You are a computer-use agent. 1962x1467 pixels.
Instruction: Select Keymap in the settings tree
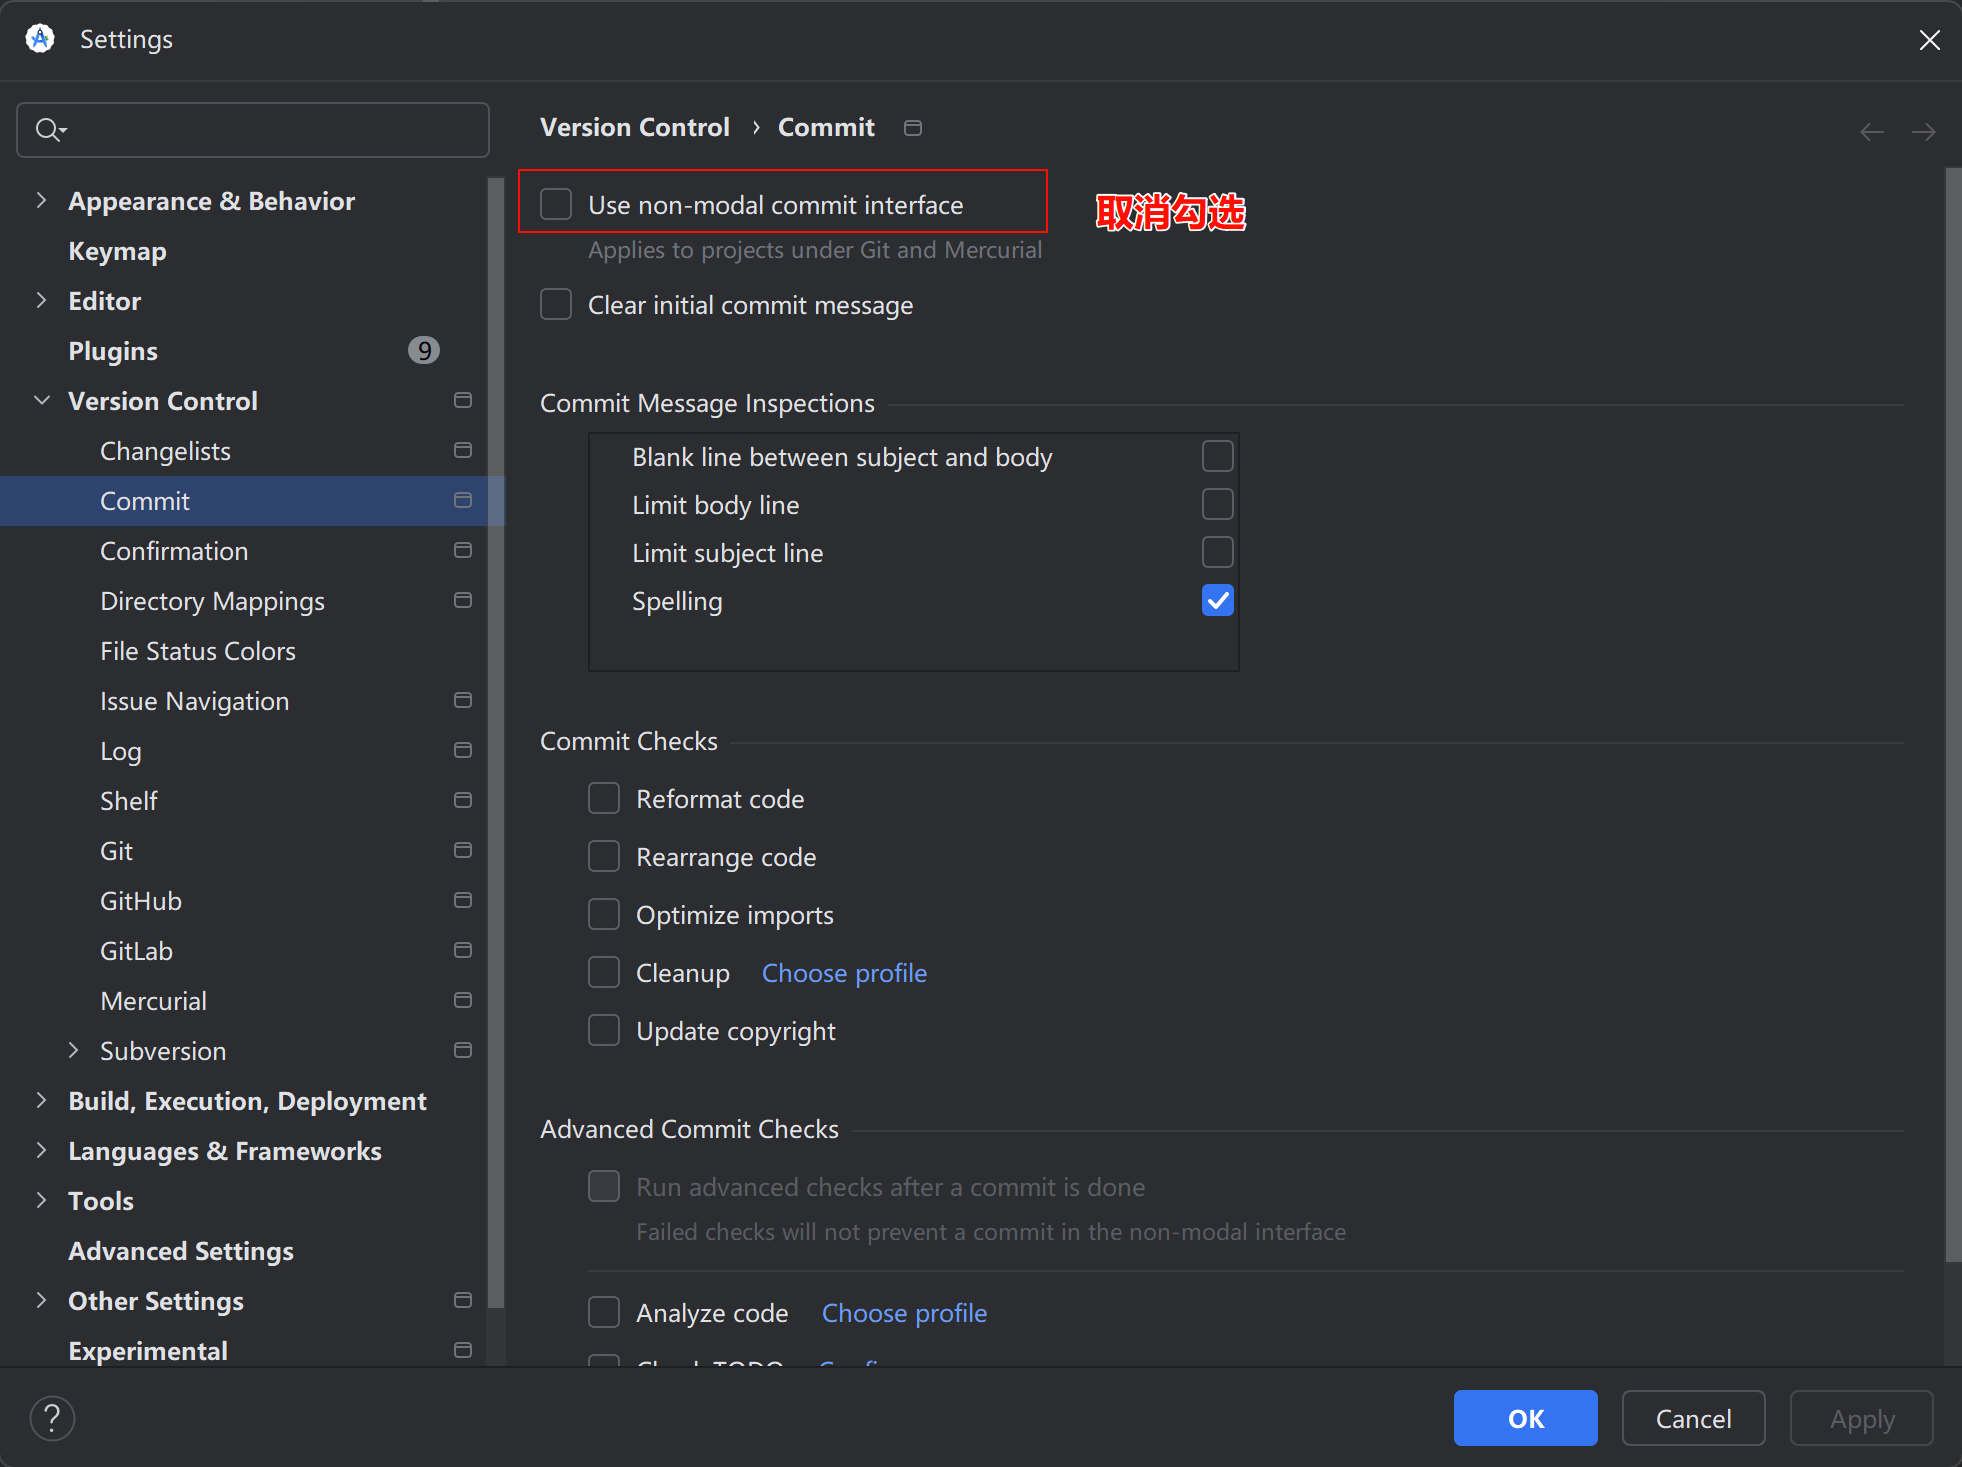pyautogui.click(x=117, y=251)
